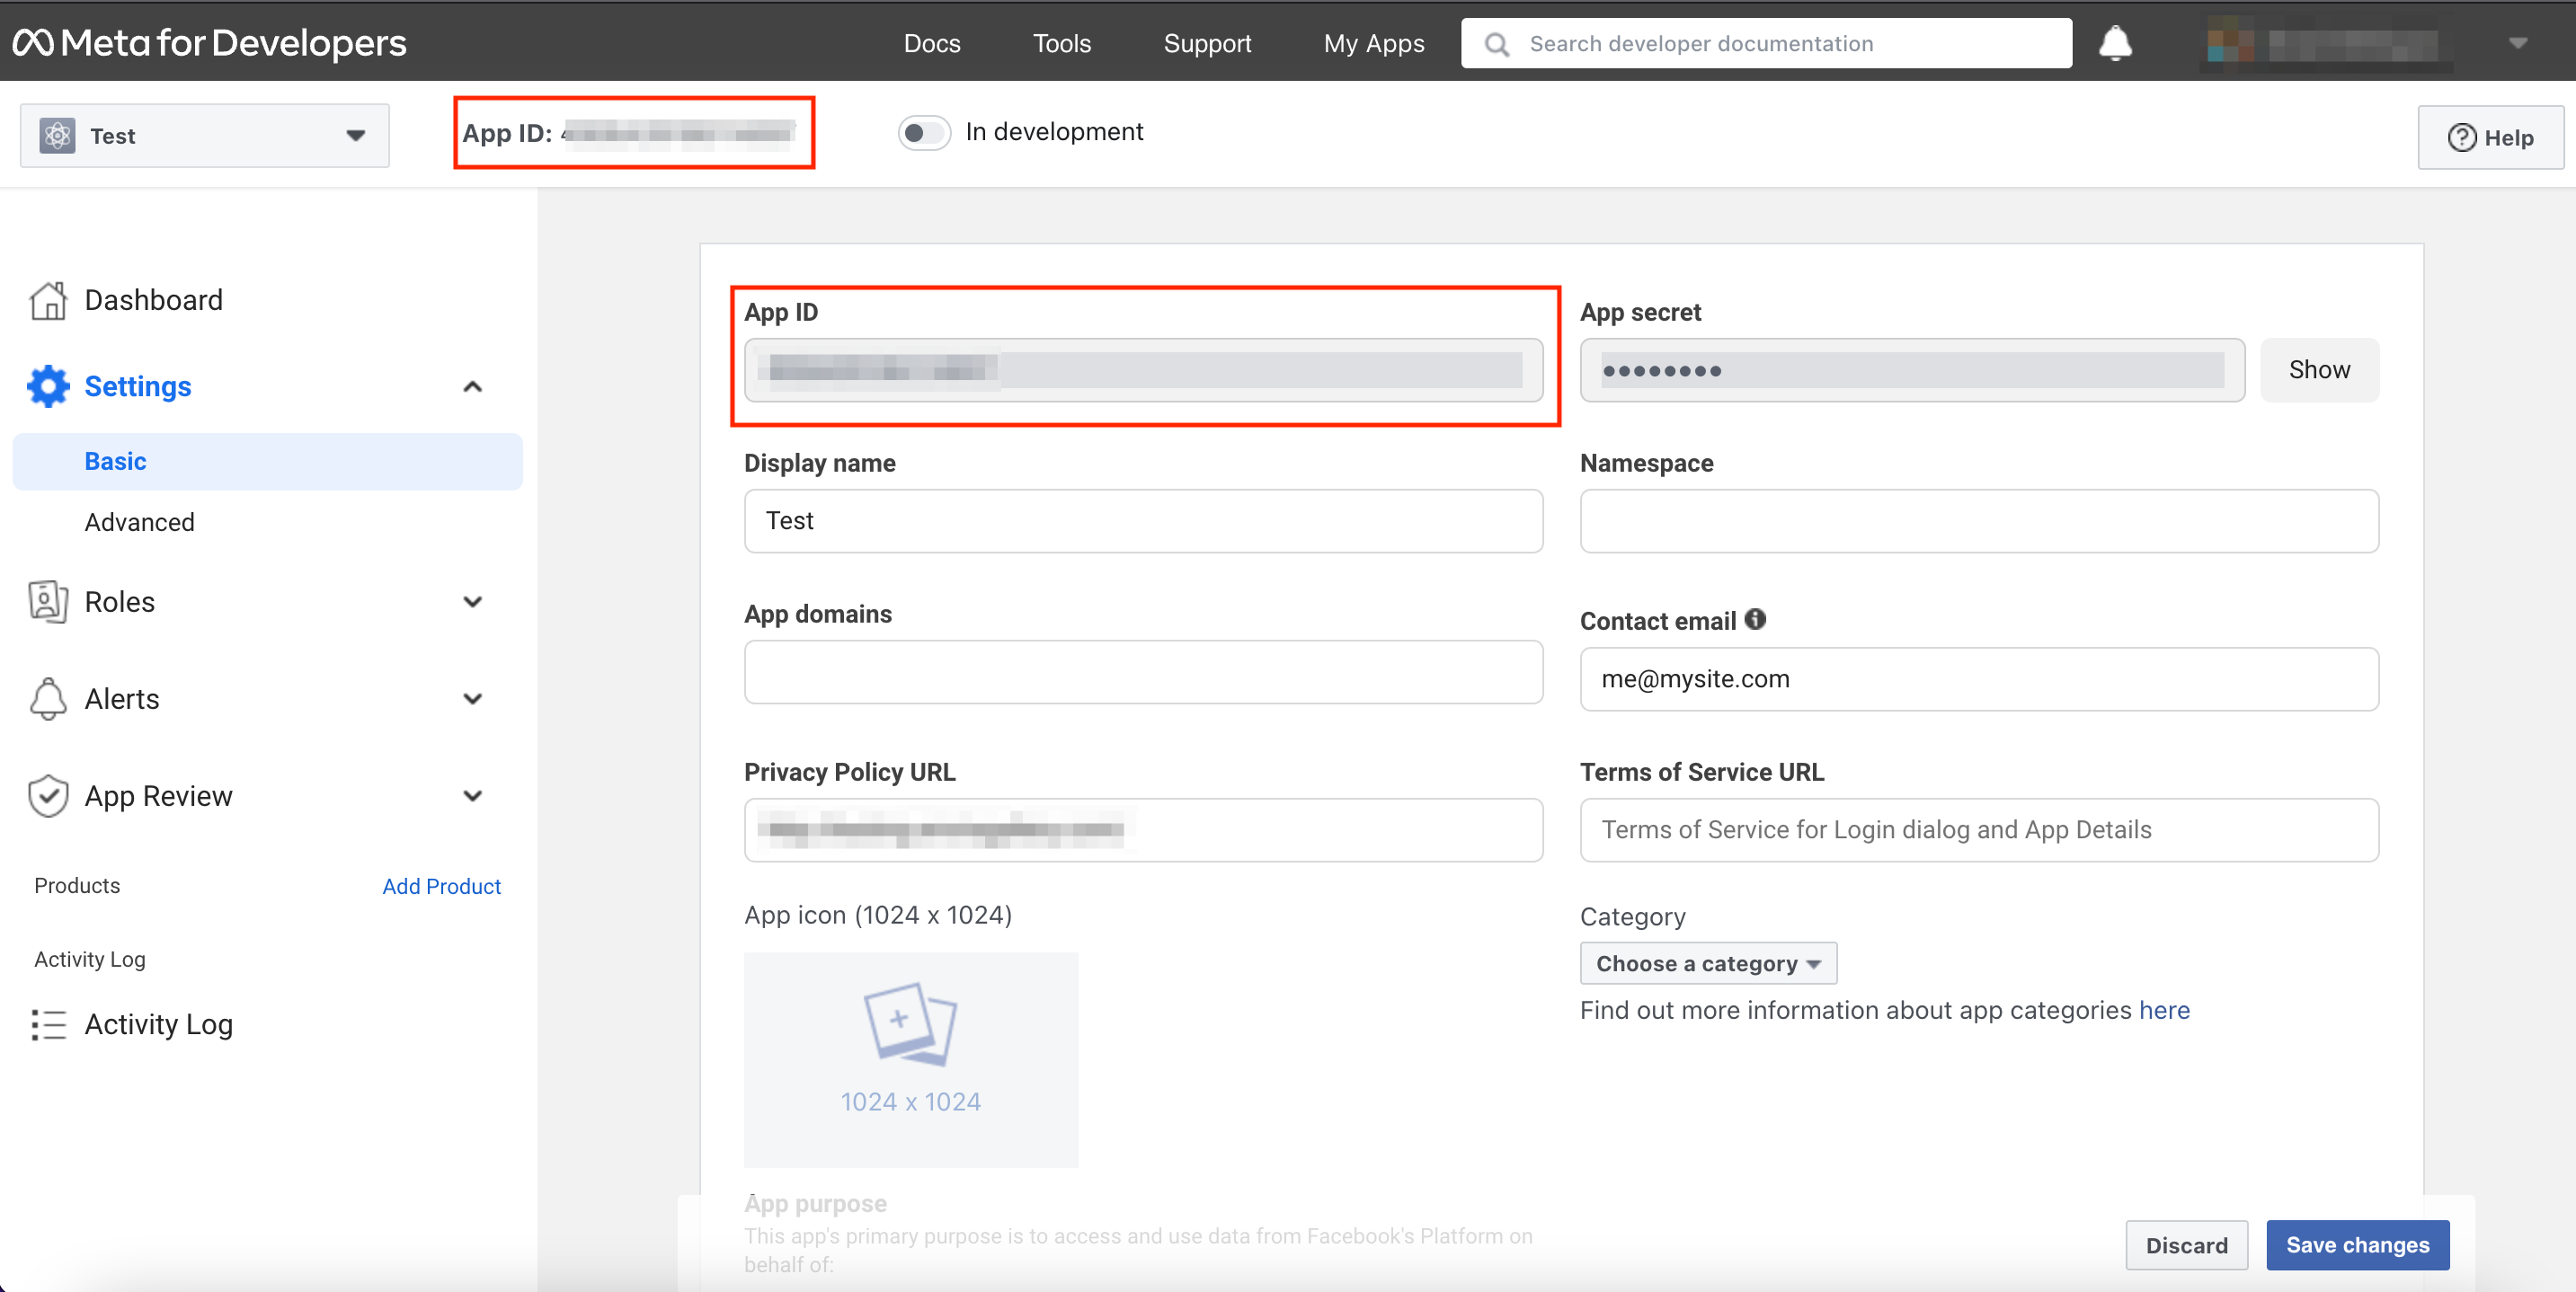Click the App domains input field
The image size is (2576, 1292).
tap(1142, 672)
